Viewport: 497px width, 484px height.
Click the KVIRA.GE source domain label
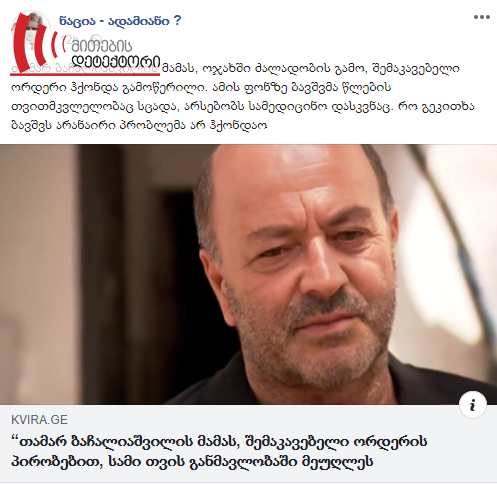pos(39,420)
